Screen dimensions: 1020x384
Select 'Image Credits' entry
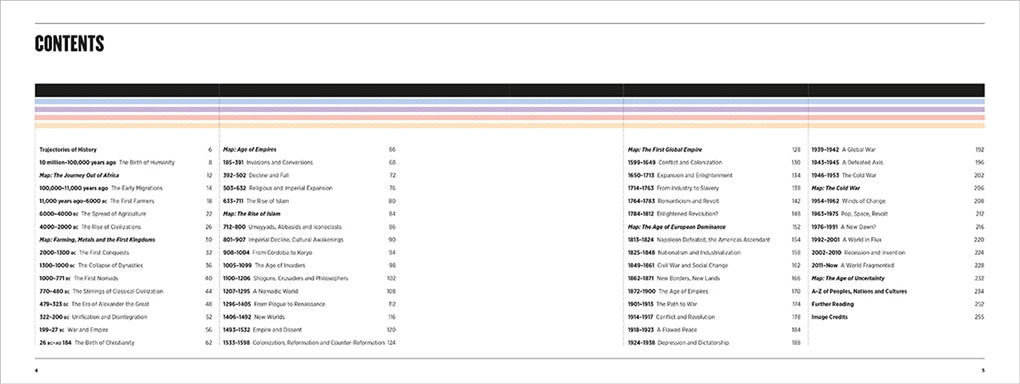(x=830, y=317)
